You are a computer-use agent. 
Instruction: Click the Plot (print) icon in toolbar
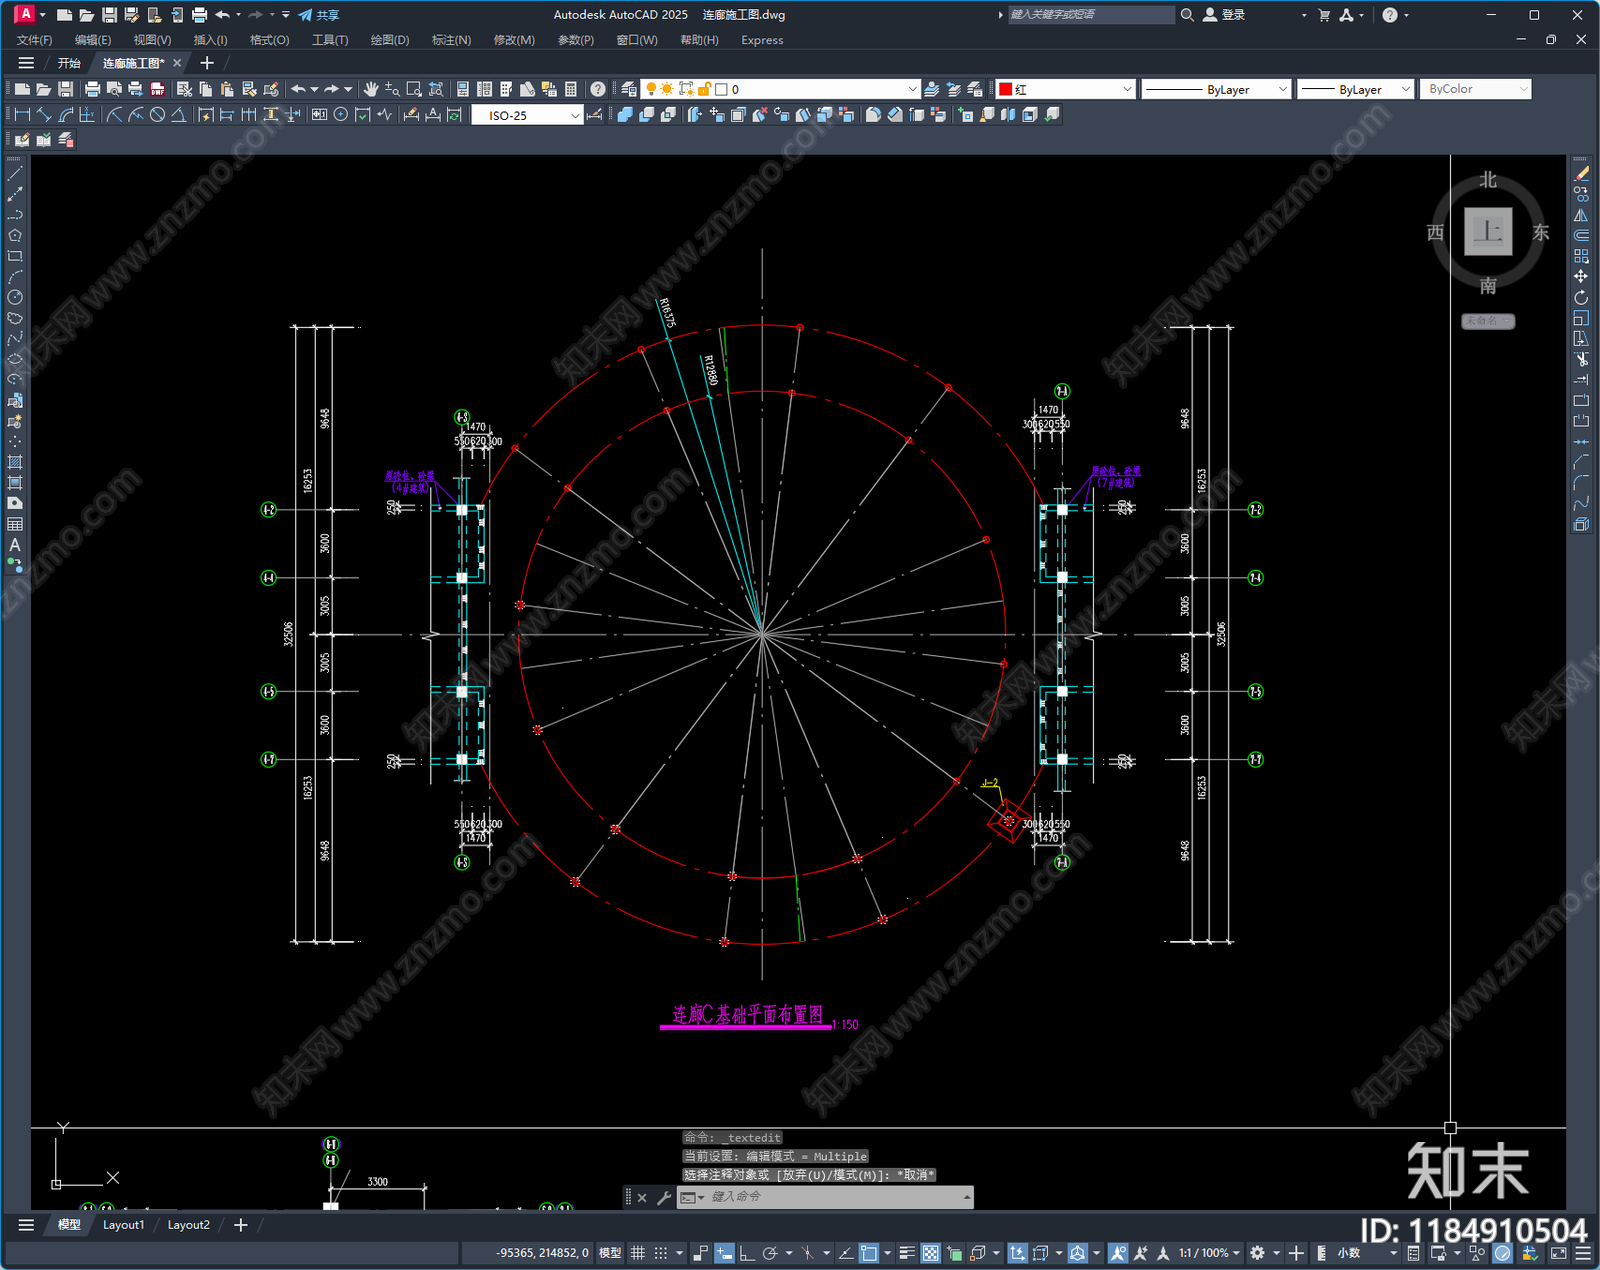[x=93, y=89]
